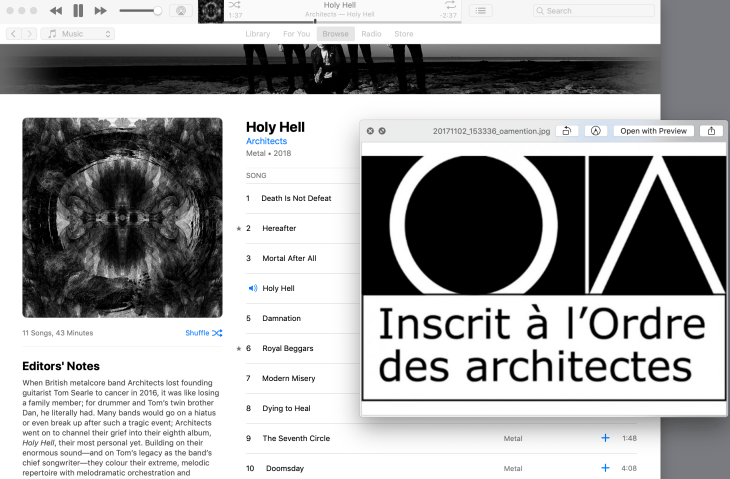Open the Store tab
Viewport: 730px width, 479px height.
click(403, 34)
